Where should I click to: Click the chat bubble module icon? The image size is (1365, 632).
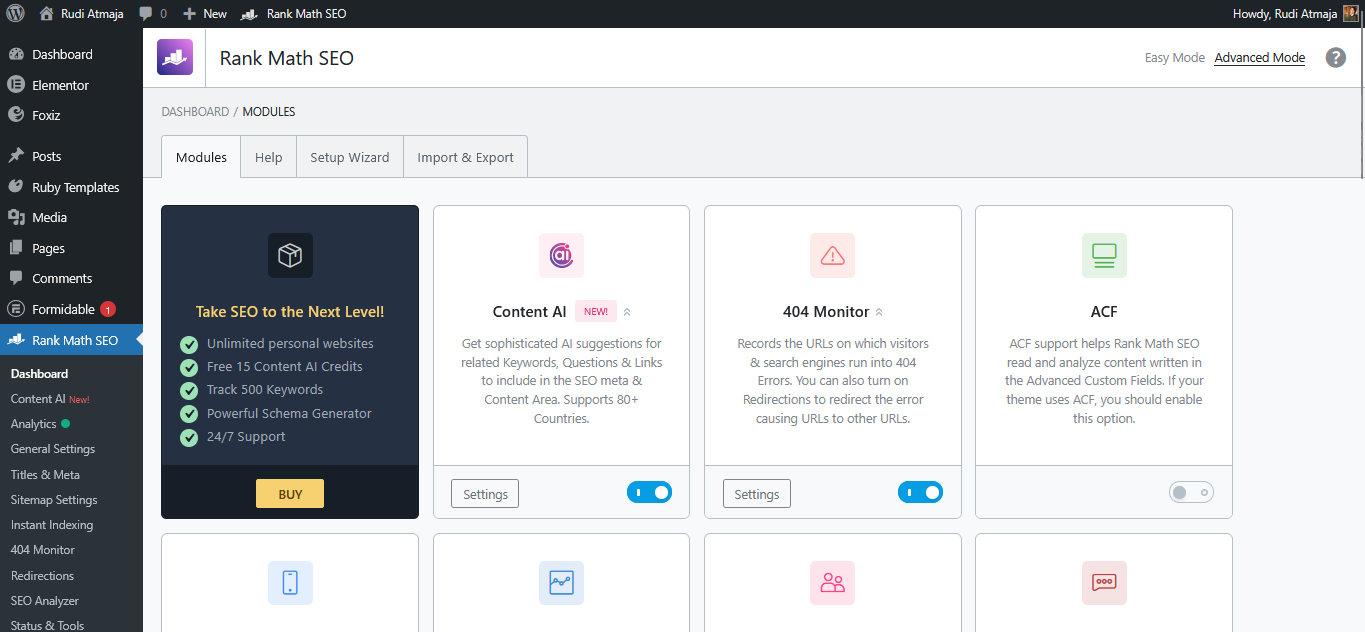pos(1104,583)
